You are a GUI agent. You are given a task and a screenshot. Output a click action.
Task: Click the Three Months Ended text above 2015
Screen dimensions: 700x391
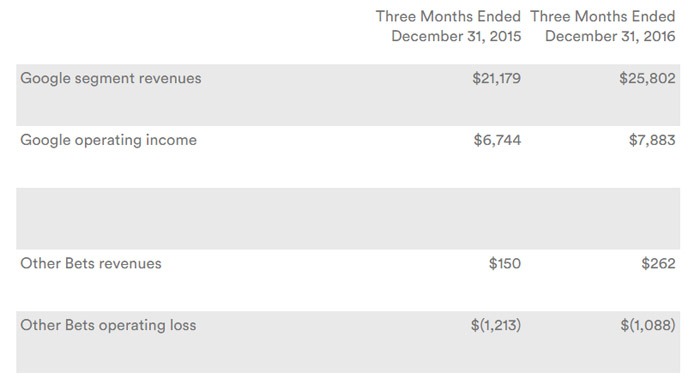coord(448,17)
